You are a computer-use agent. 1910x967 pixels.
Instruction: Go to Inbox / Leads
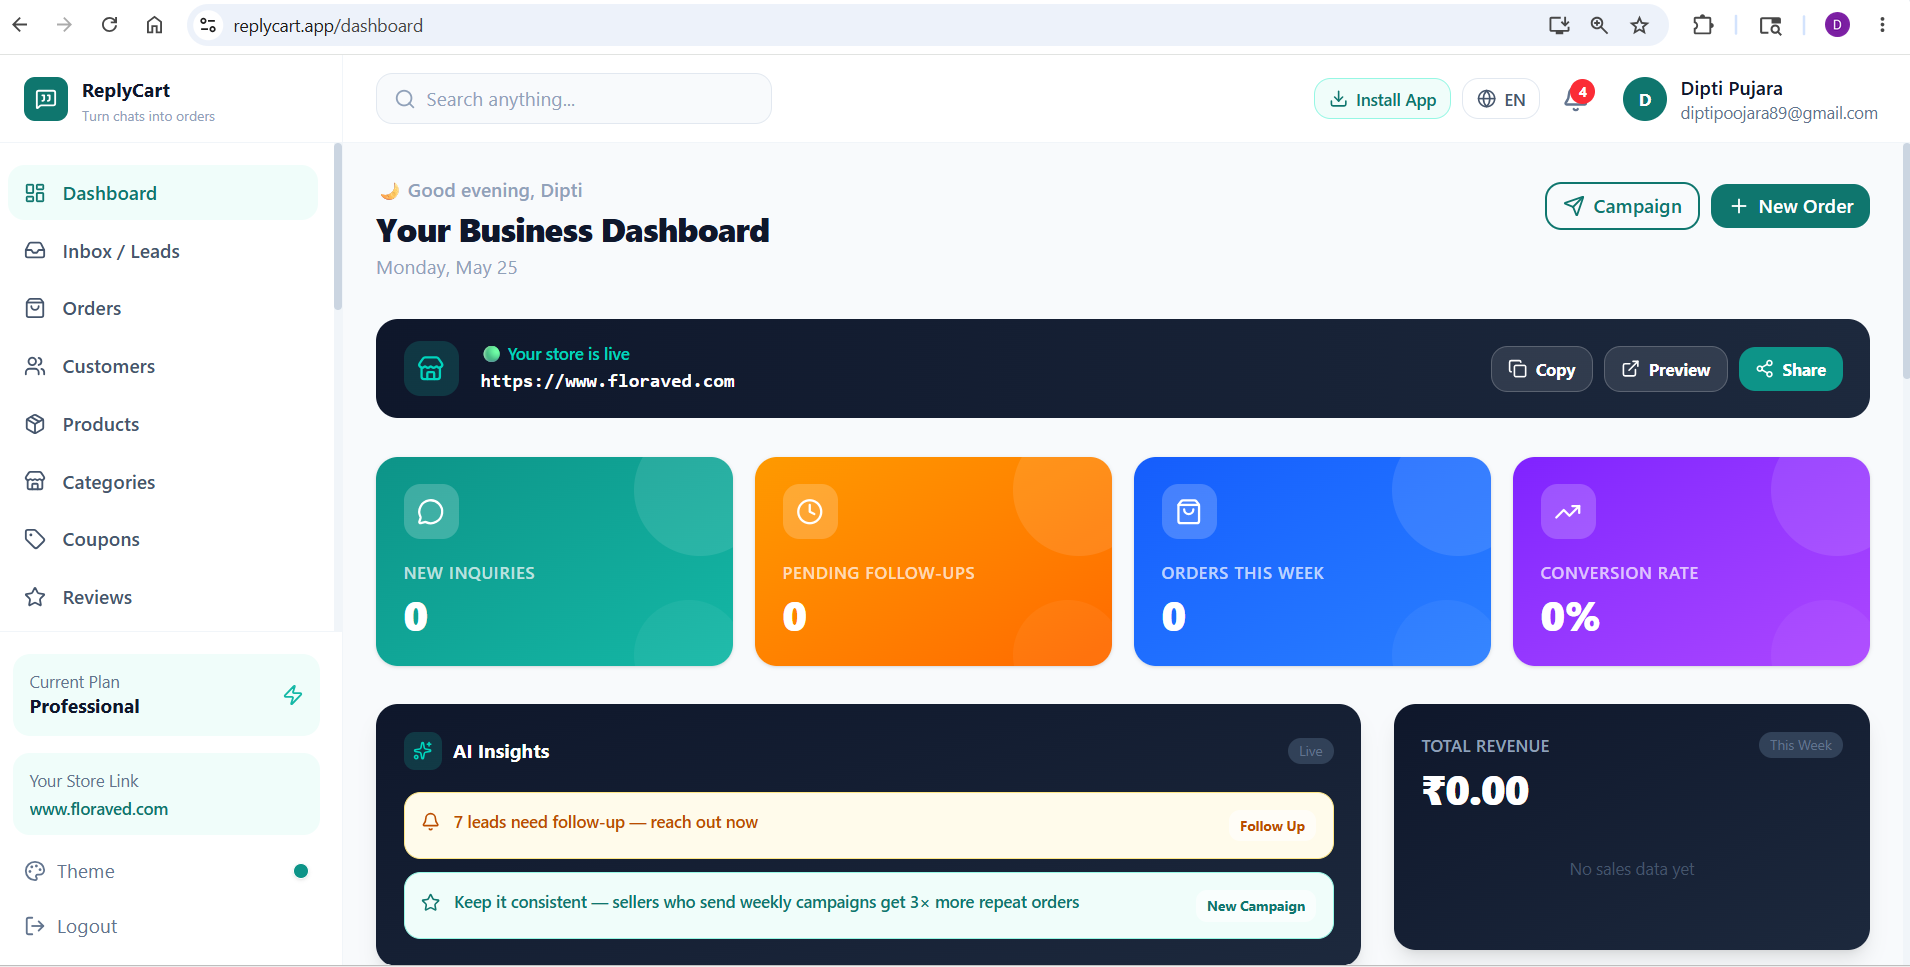coord(163,251)
